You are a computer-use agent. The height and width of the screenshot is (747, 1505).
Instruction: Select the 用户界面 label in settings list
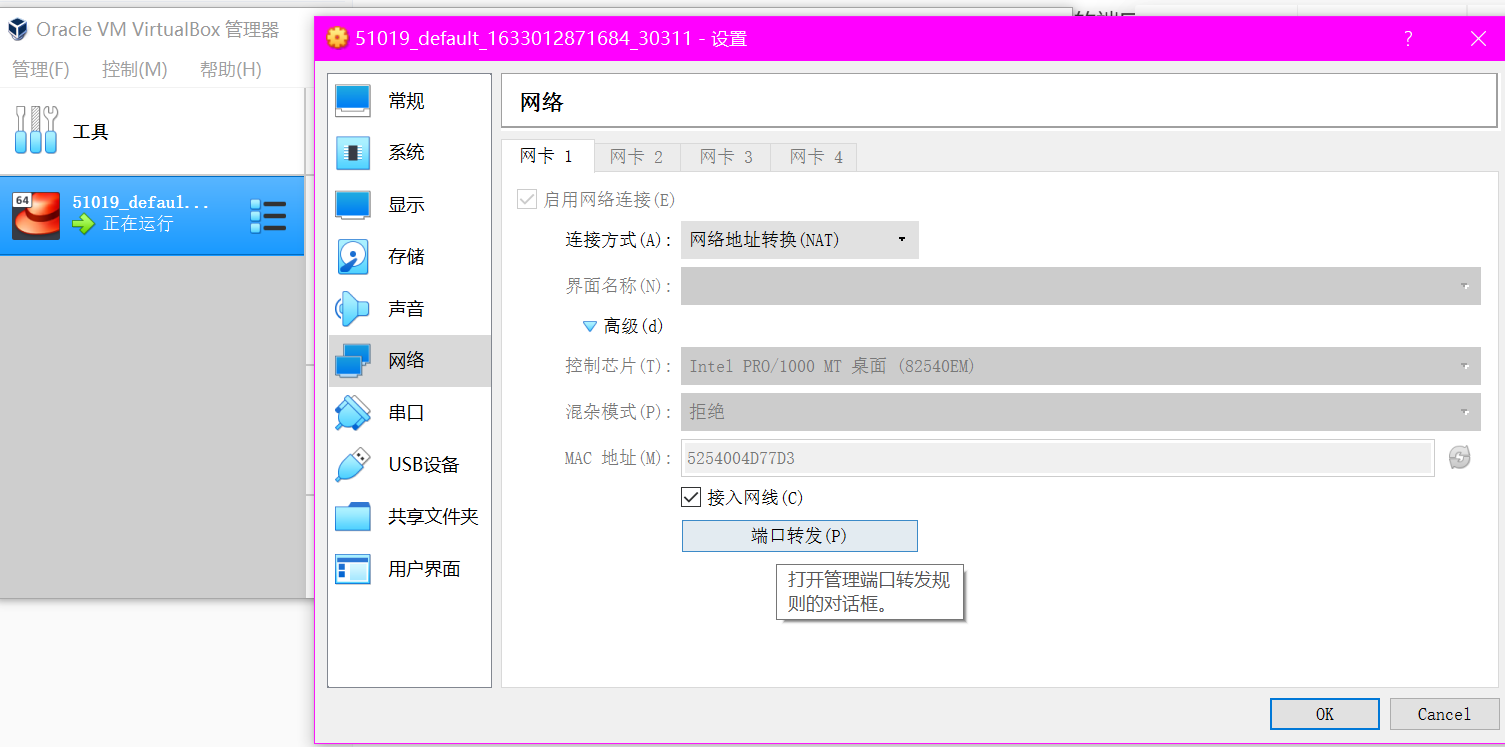click(424, 569)
